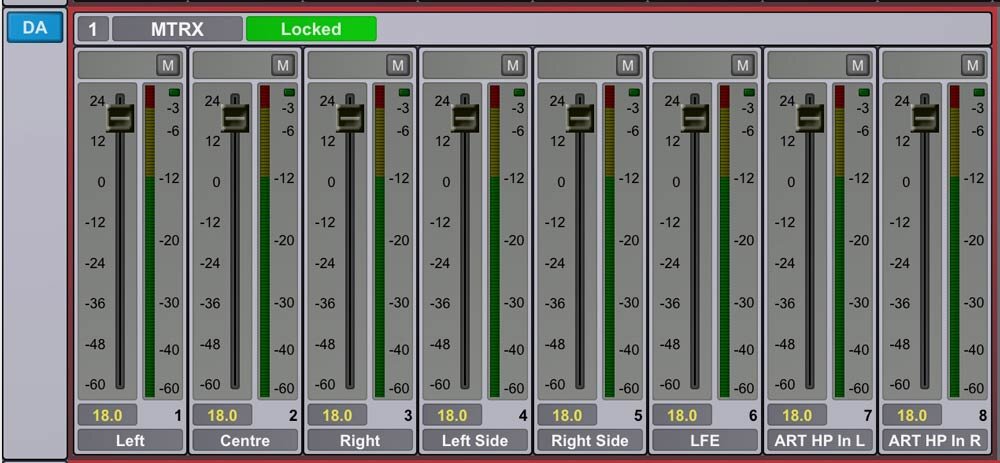Toggle mute on the LFE channel
Image resolution: width=1000 pixels, height=463 pixels.
pos(743,65)
